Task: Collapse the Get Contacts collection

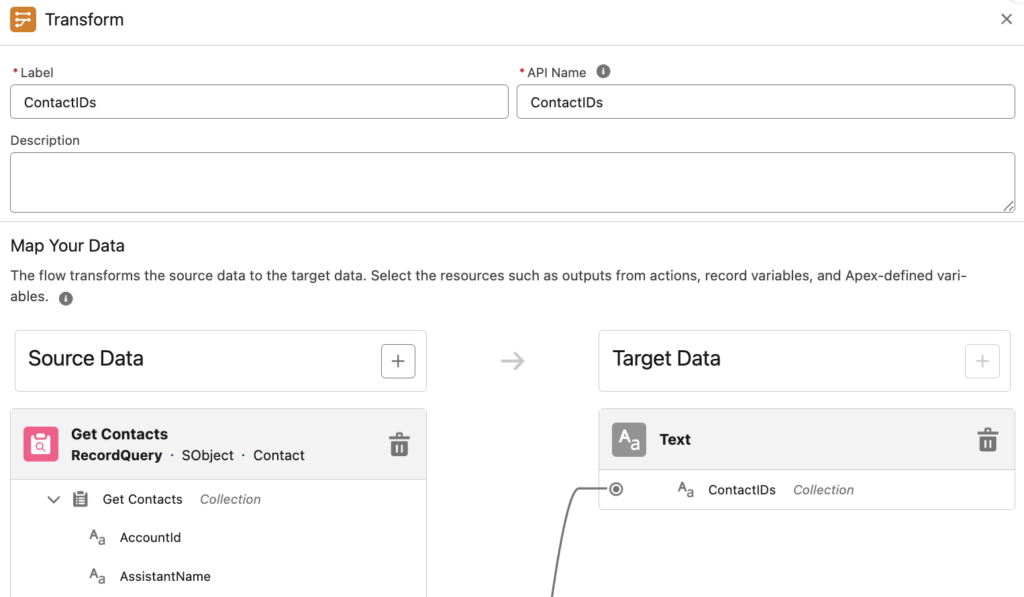Action: pyautogui.click(x=54, y=500)
